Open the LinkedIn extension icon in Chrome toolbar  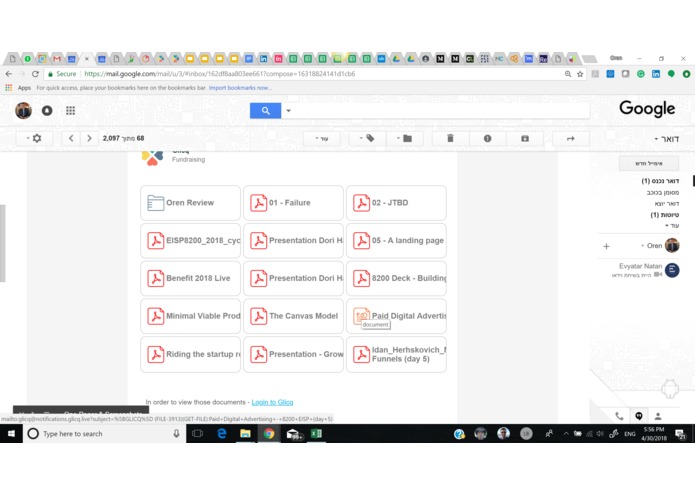(x=656, y=74)
